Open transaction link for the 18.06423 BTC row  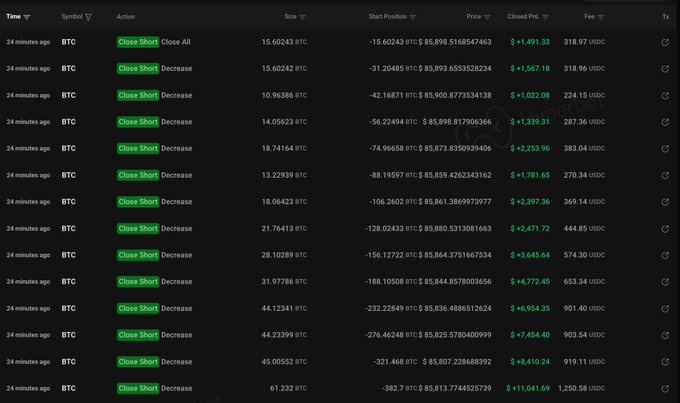[x=665, y=202]
